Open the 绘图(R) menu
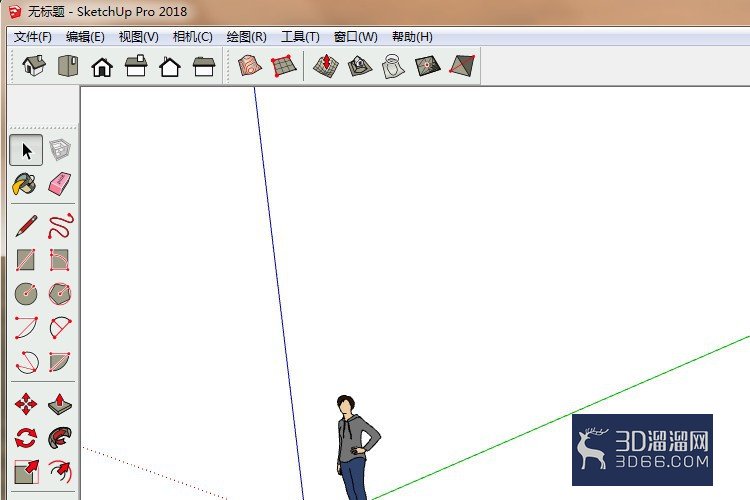750x500 pixels. 246,37
